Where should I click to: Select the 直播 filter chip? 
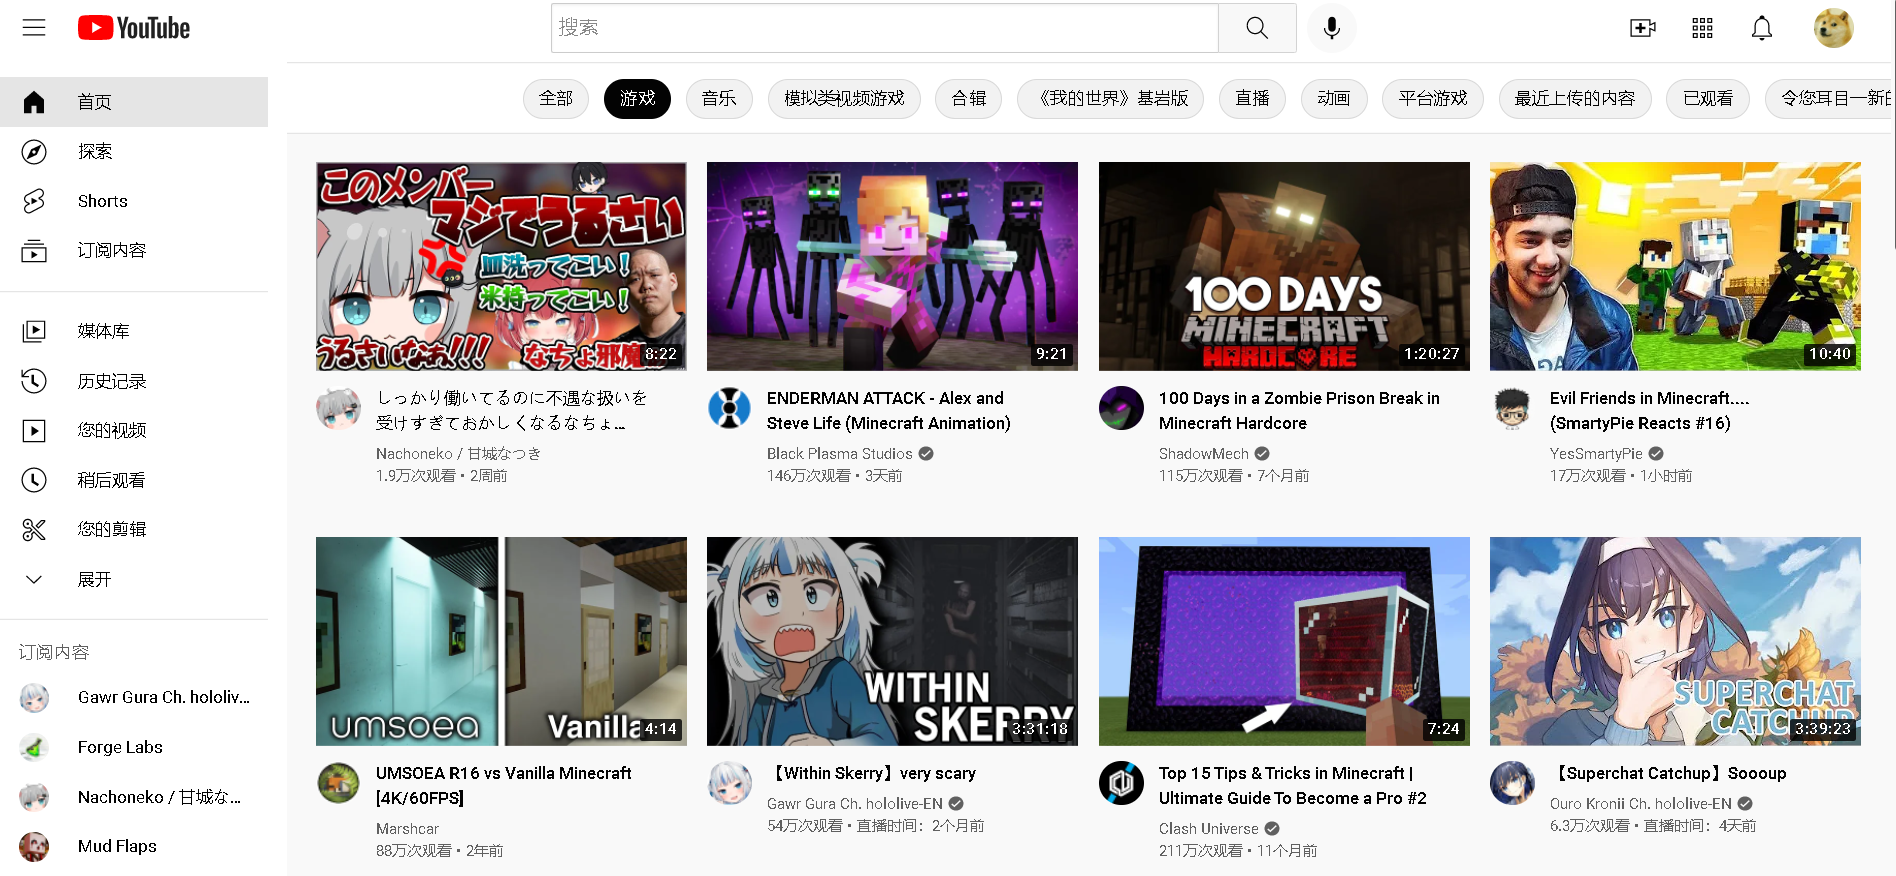coord(1252,99)
